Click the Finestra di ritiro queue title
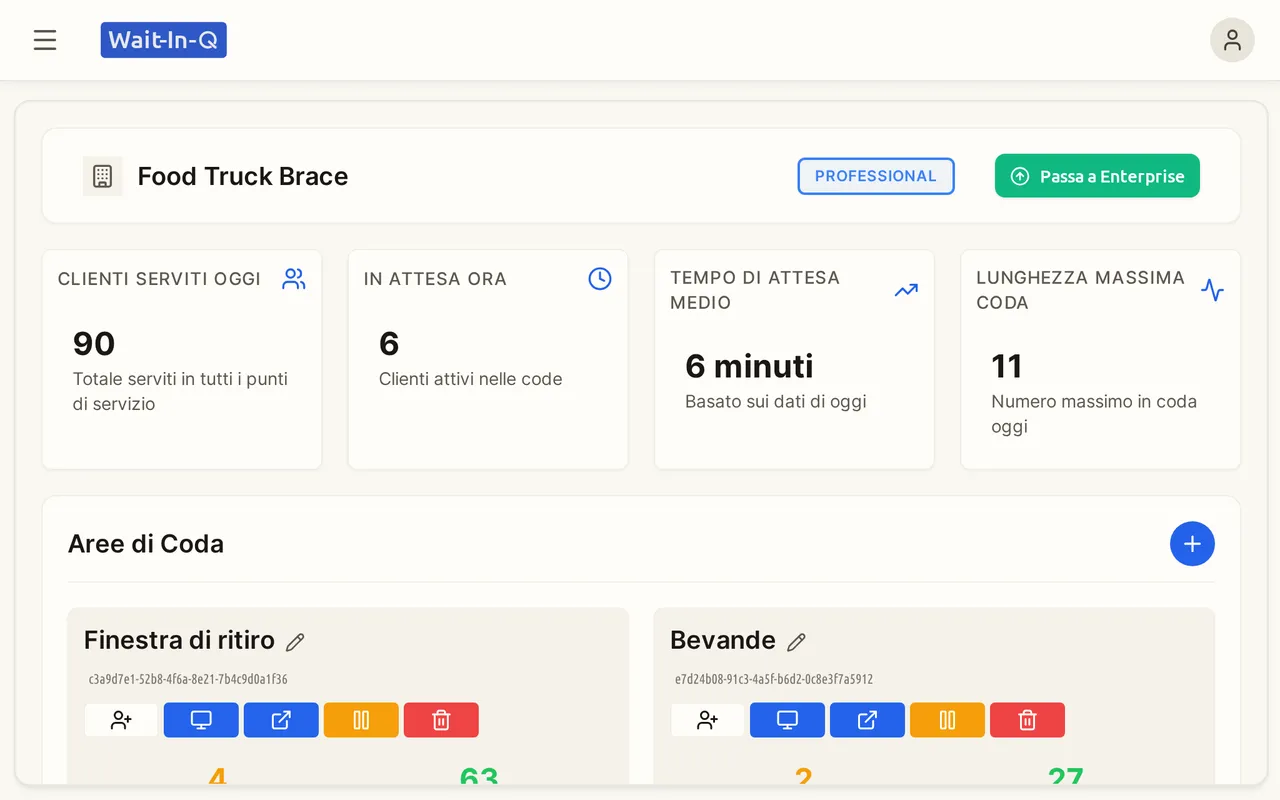 (x=179, y=640)
